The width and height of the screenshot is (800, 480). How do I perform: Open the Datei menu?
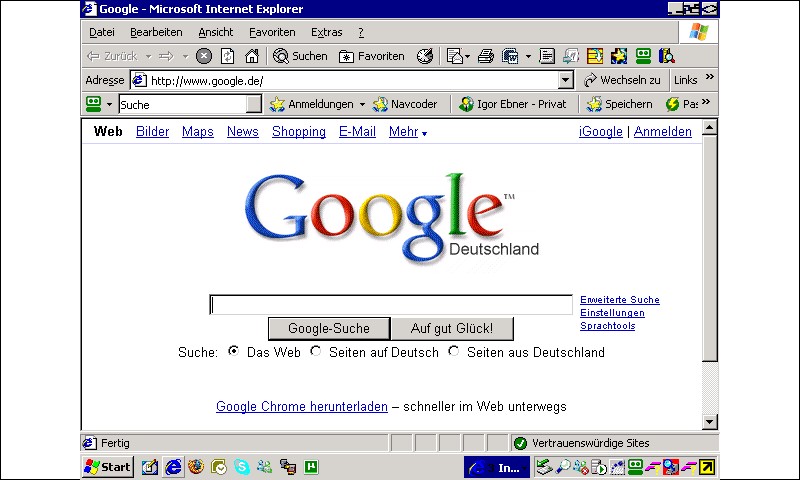(x=102, y=32)
